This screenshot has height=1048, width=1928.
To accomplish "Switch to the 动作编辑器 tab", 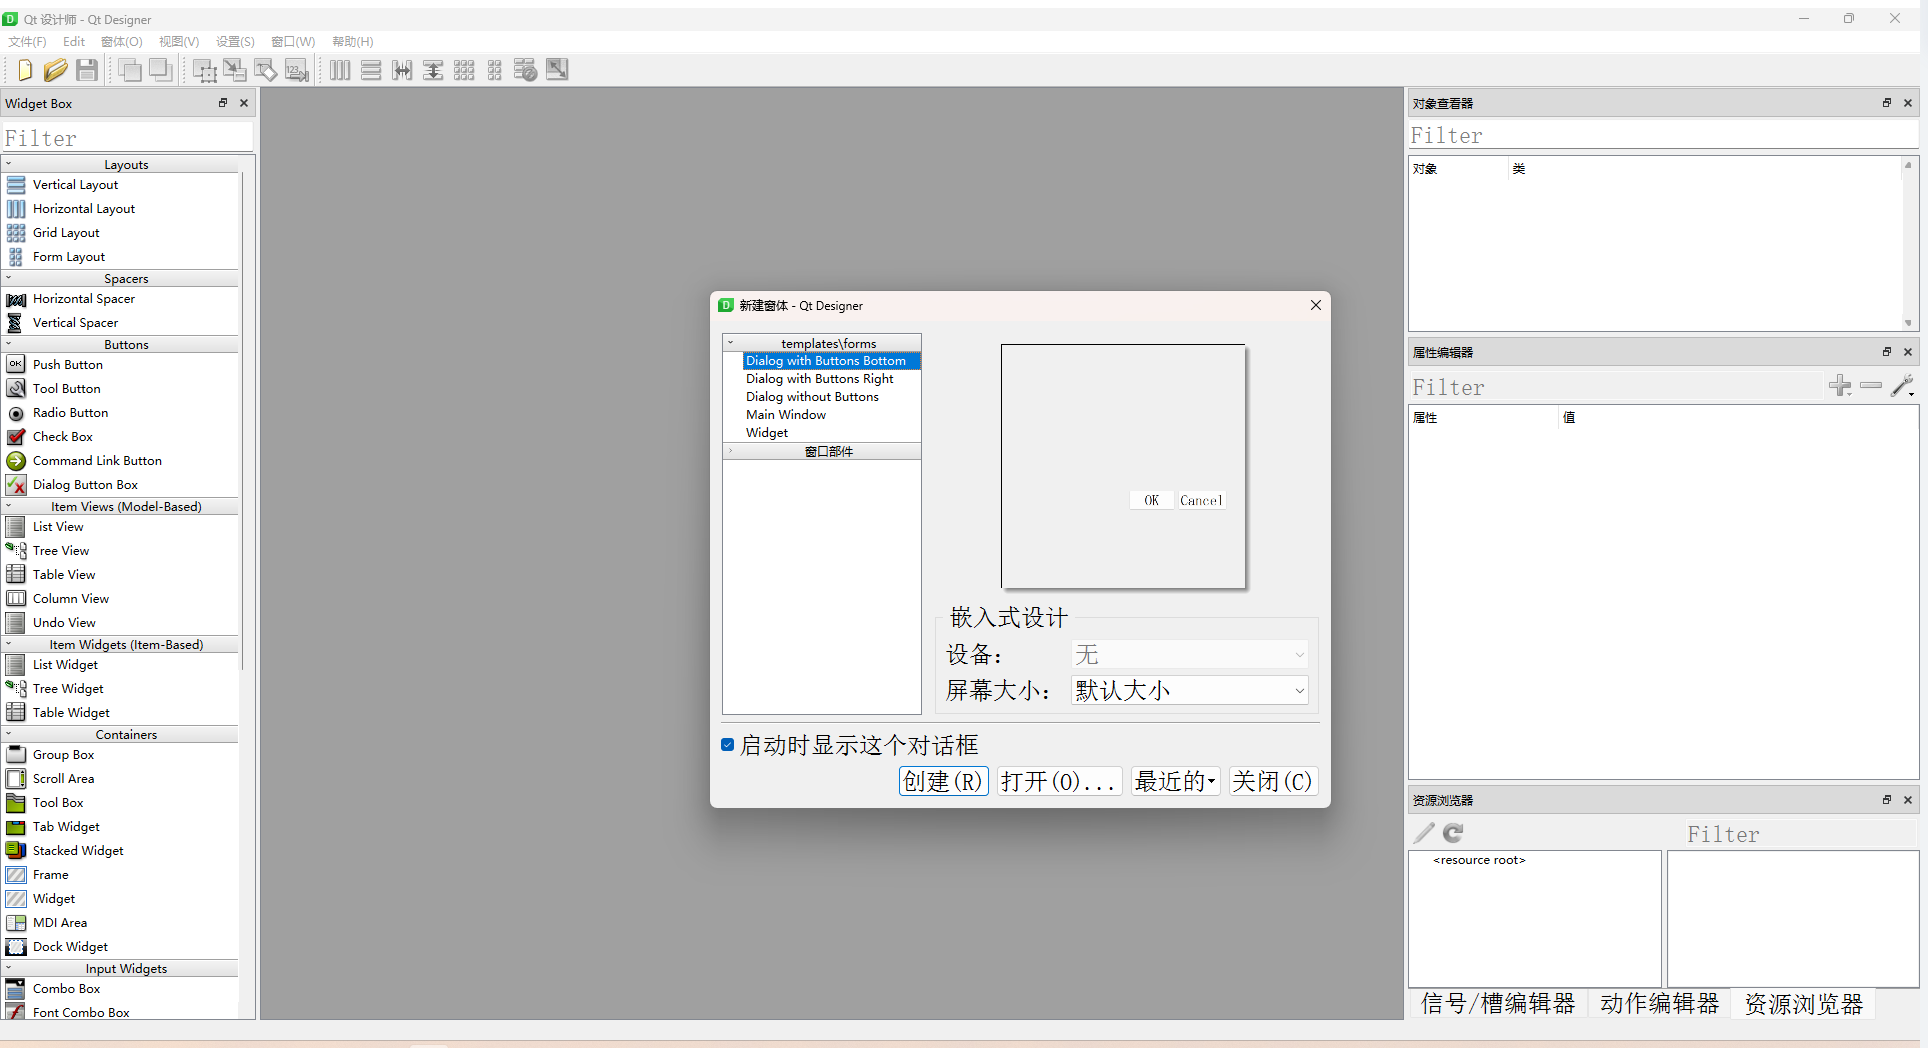I will coord(1659,1004).
